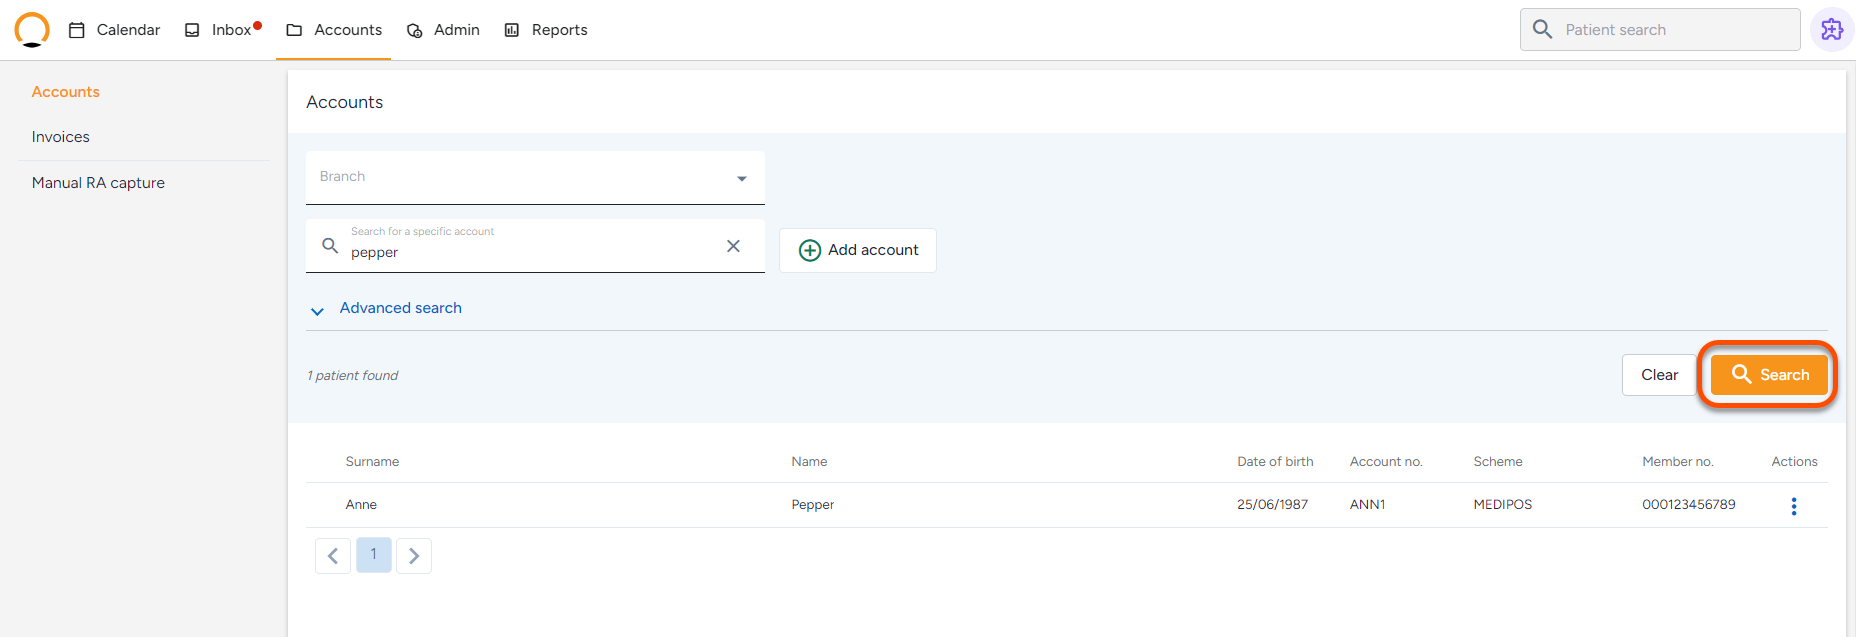Open Manual RA capture in sidebar
The width and height of the screenshot is (1856, 637).
click(x=98, y=183)
